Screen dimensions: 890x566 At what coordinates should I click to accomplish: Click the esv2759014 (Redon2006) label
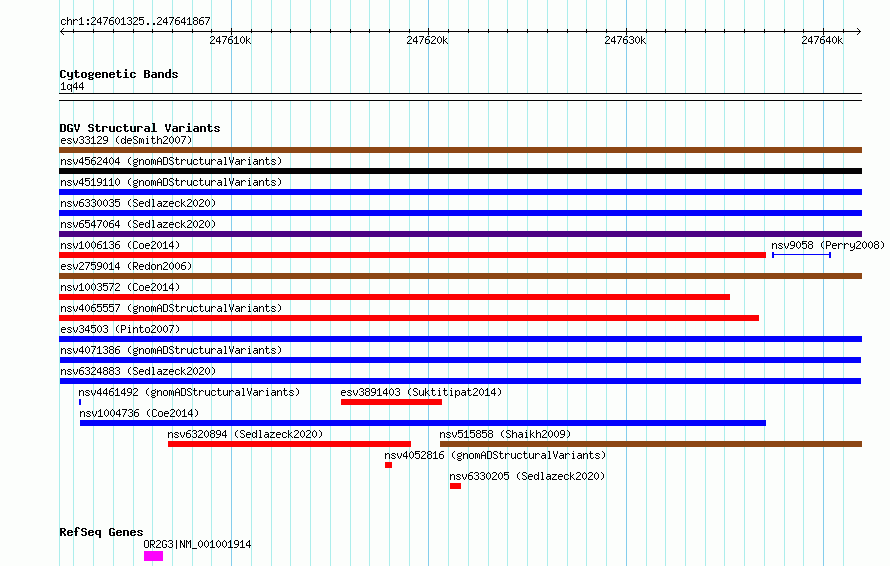[126, 266]
